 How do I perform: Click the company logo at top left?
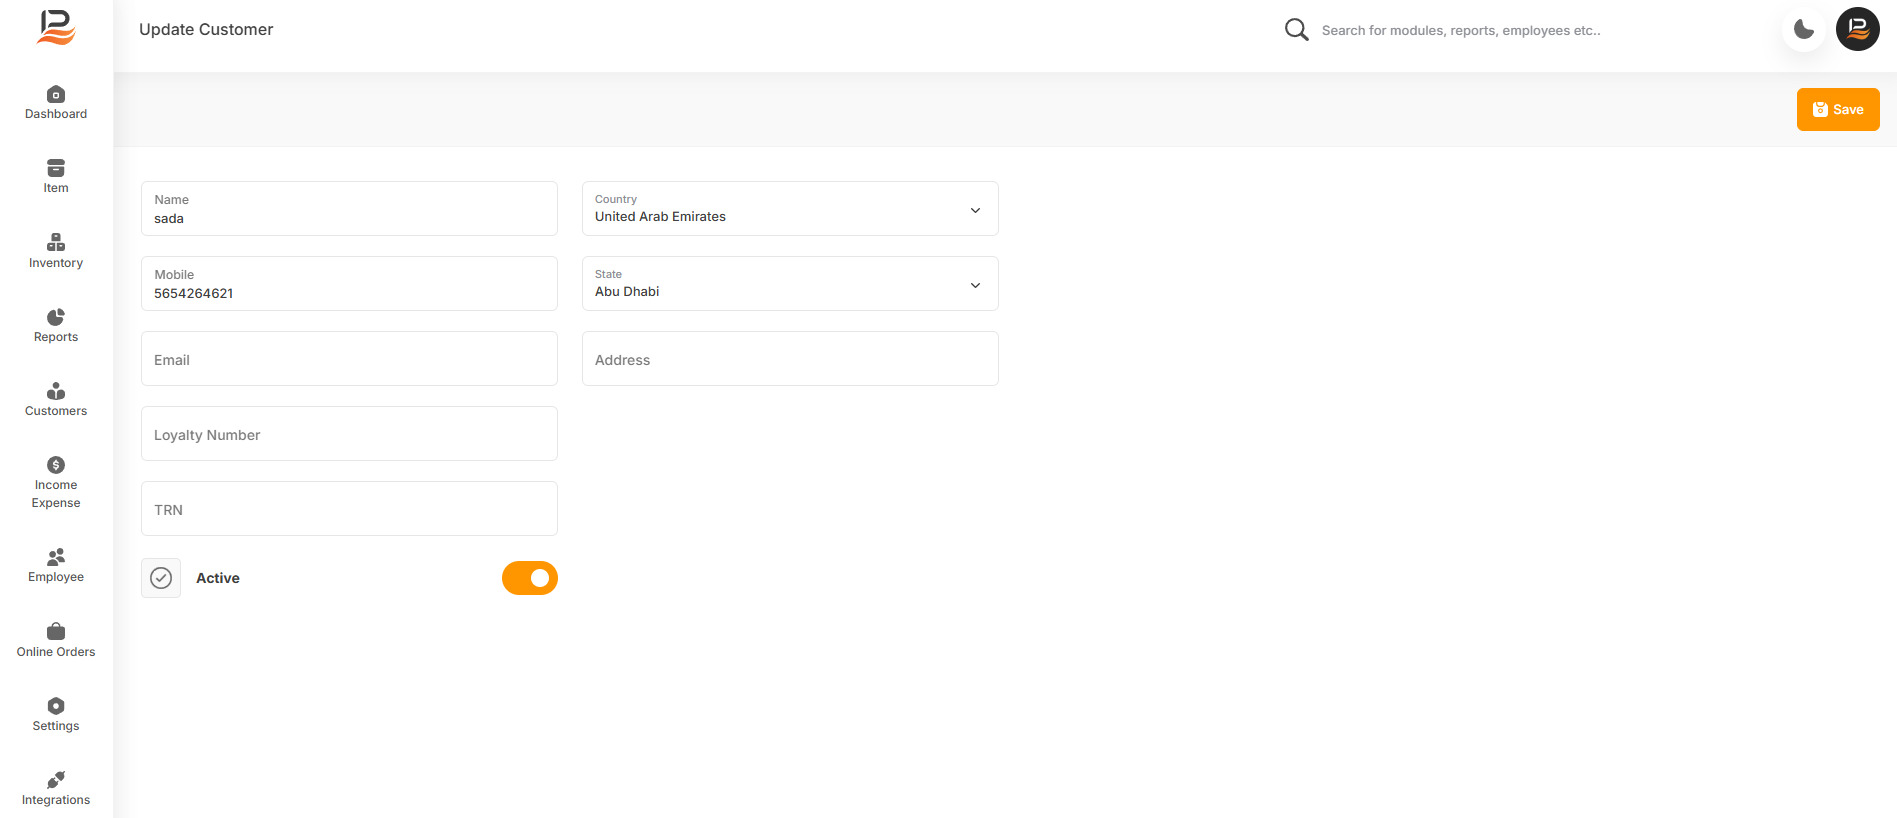56,27
